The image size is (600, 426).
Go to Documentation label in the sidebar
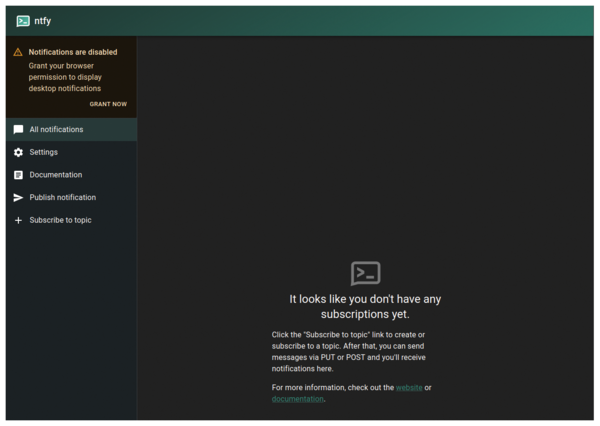(x=55, y=175)
